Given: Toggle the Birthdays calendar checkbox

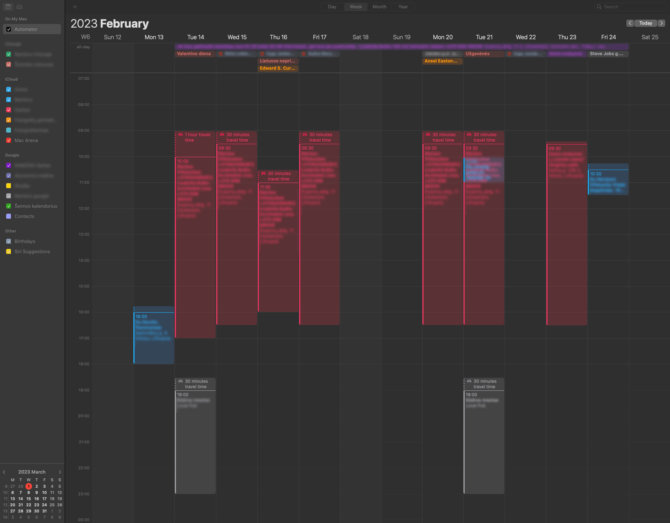Looking at the screenshot, I should pos(9,241).
